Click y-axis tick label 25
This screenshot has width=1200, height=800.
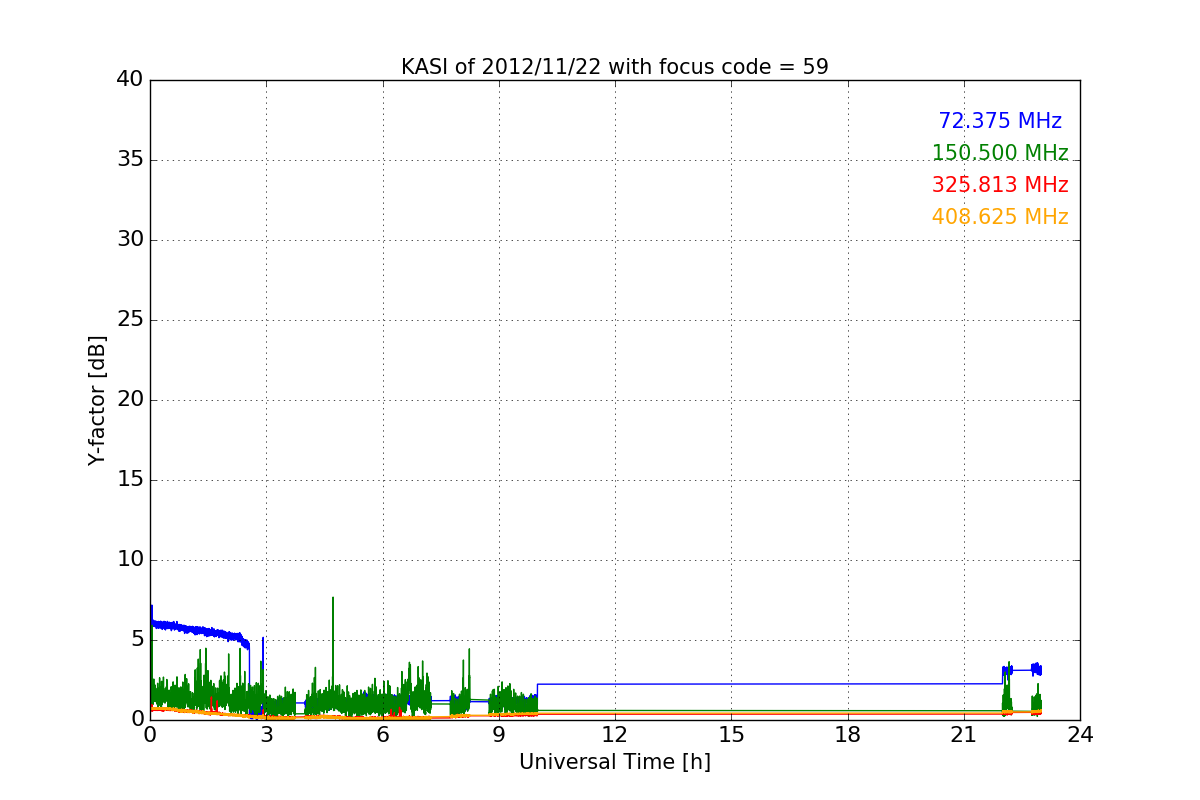coord(130,320)
